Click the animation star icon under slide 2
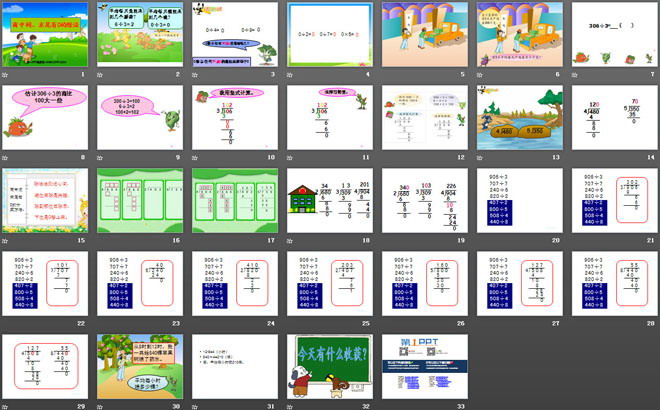Viewport: 660px width, 410px height. tap(103, 75)
